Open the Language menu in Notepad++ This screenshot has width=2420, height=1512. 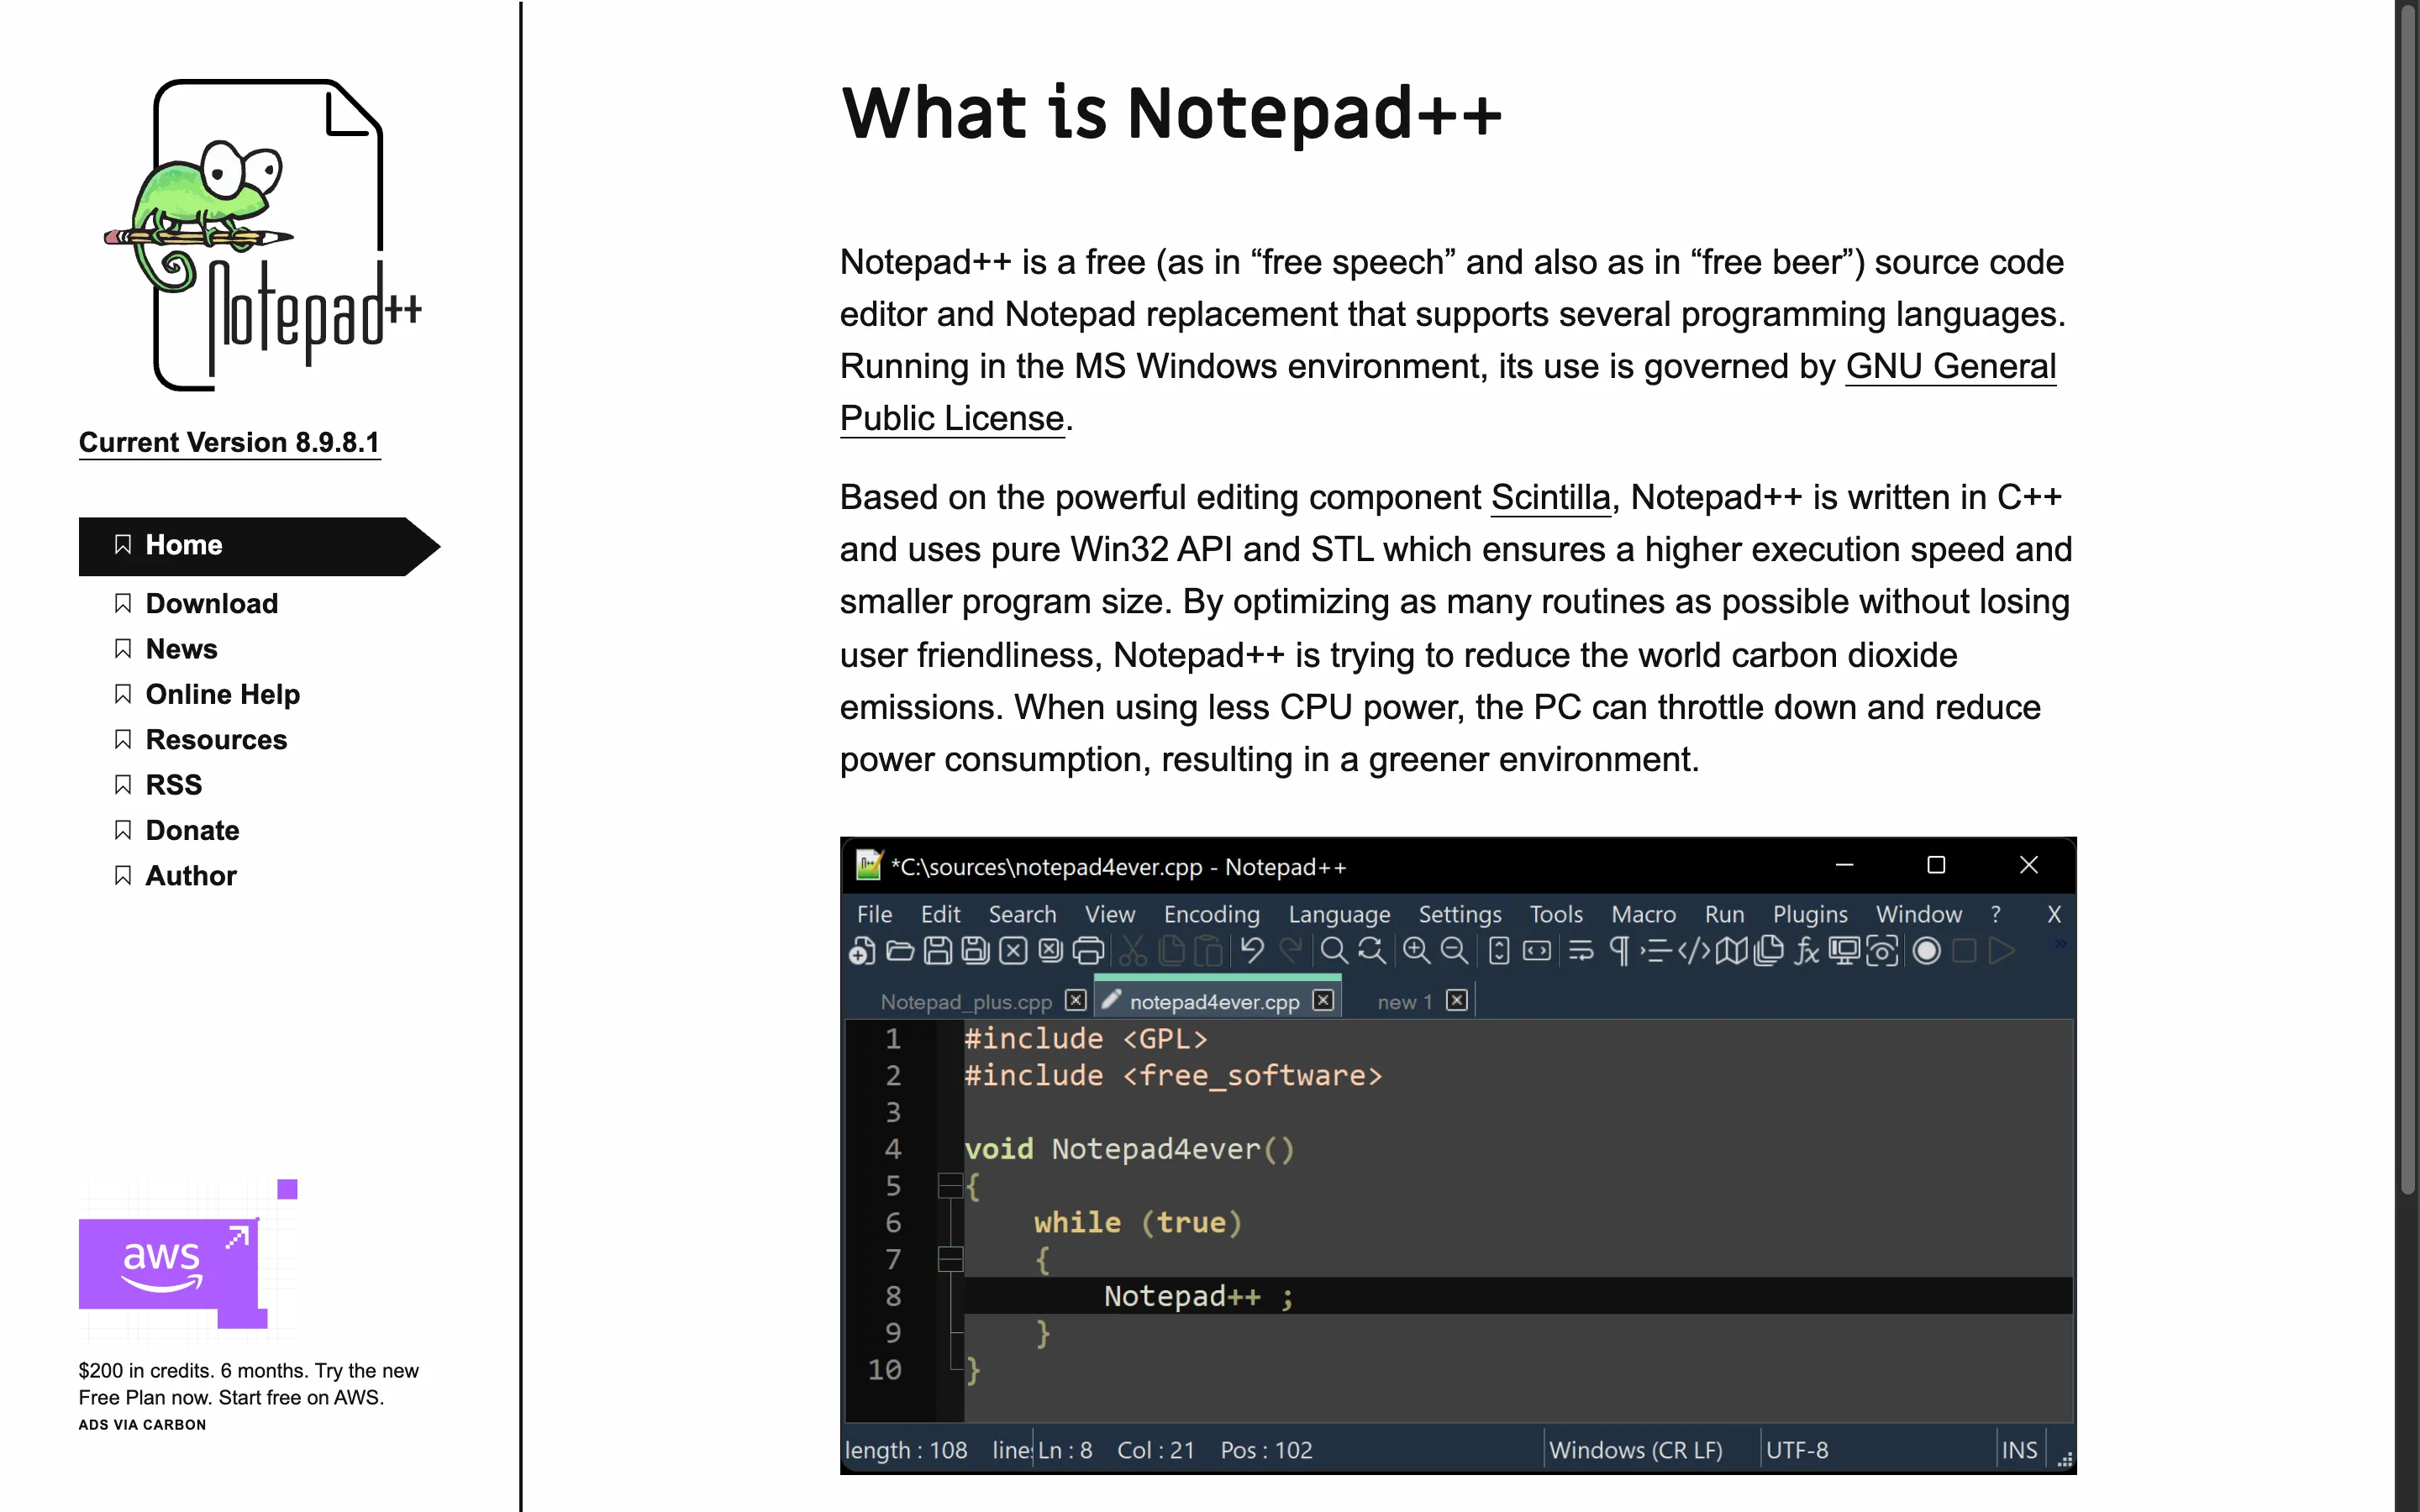[x=1339, y=914]
